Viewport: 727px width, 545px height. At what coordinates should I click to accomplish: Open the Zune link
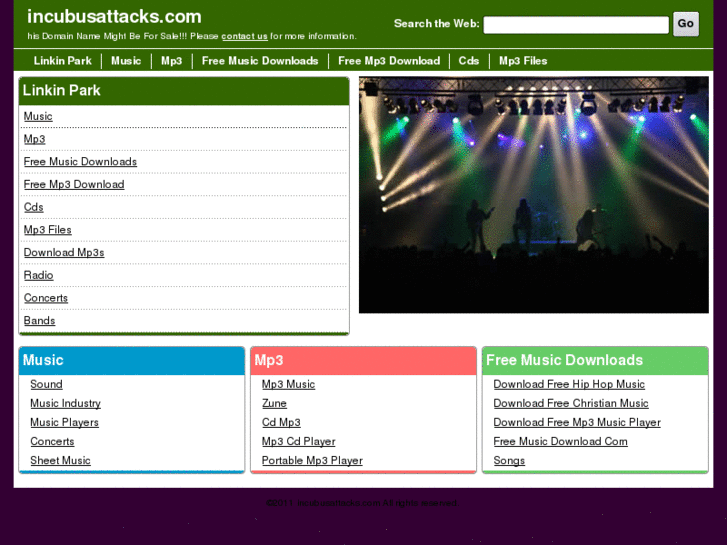(274, 404)
